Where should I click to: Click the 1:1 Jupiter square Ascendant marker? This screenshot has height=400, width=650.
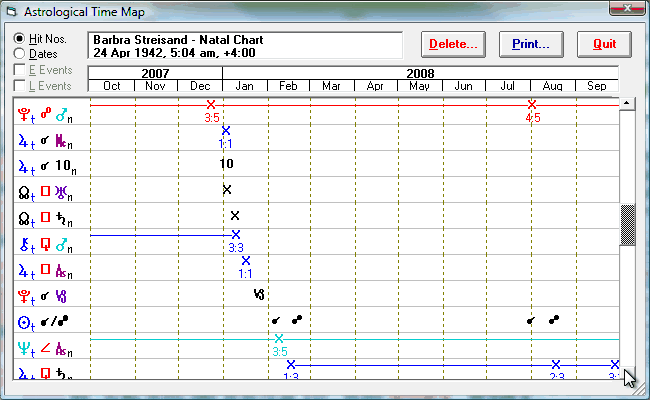pyautogui.click(x=246, y=261)
